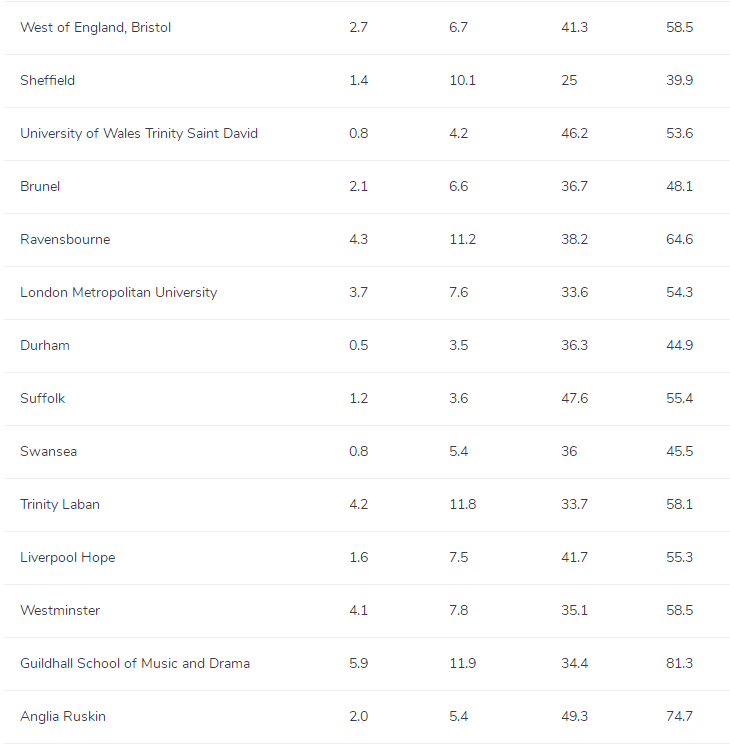The width and height of the screenshot is (730, 745).
Task: Click the West of England, Bristol row name
Action: [x=95, y=27]
